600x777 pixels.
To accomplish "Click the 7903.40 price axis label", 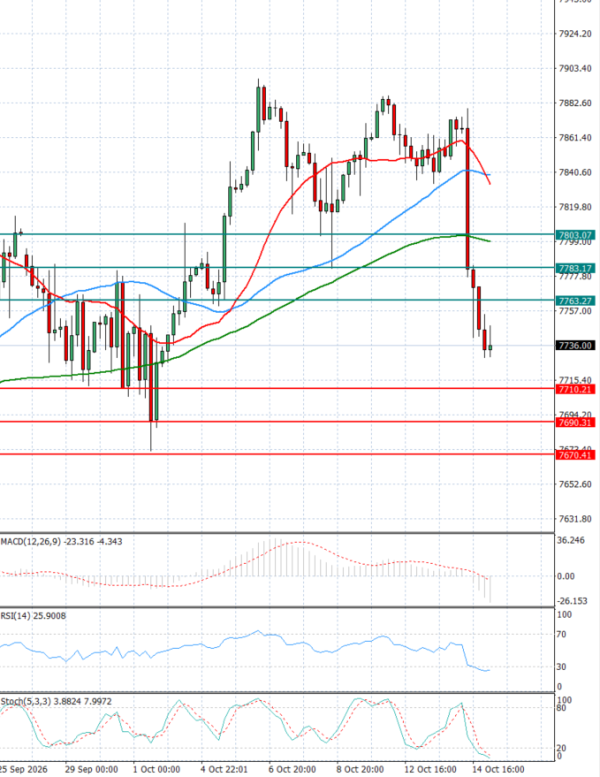I will [x=575, y=68].
